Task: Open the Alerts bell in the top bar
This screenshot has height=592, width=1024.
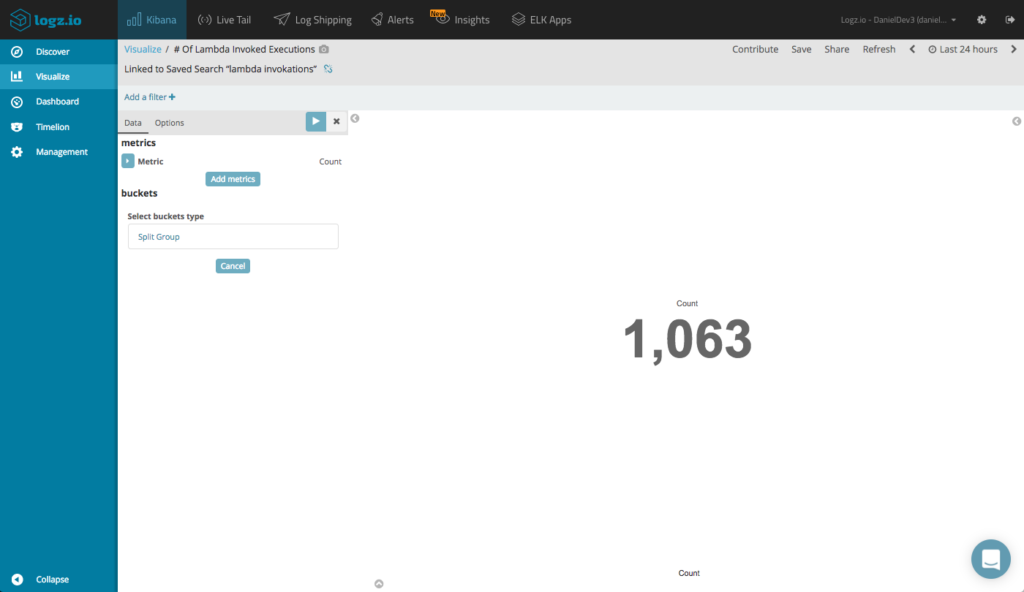Action: coord(392,19)
